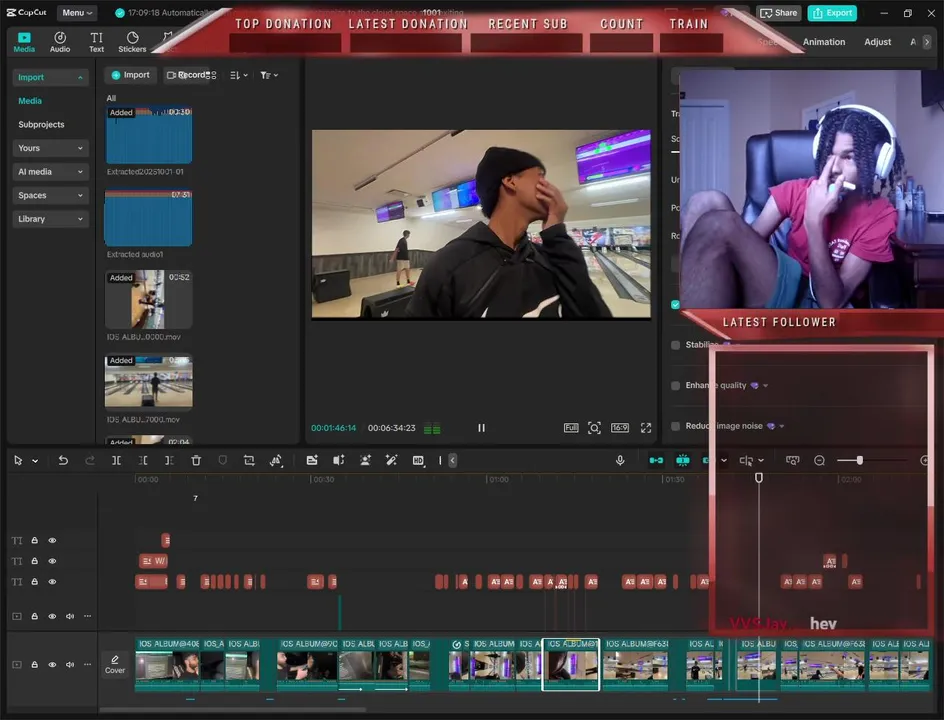Click the delete-right trim tool

[170, 461]
